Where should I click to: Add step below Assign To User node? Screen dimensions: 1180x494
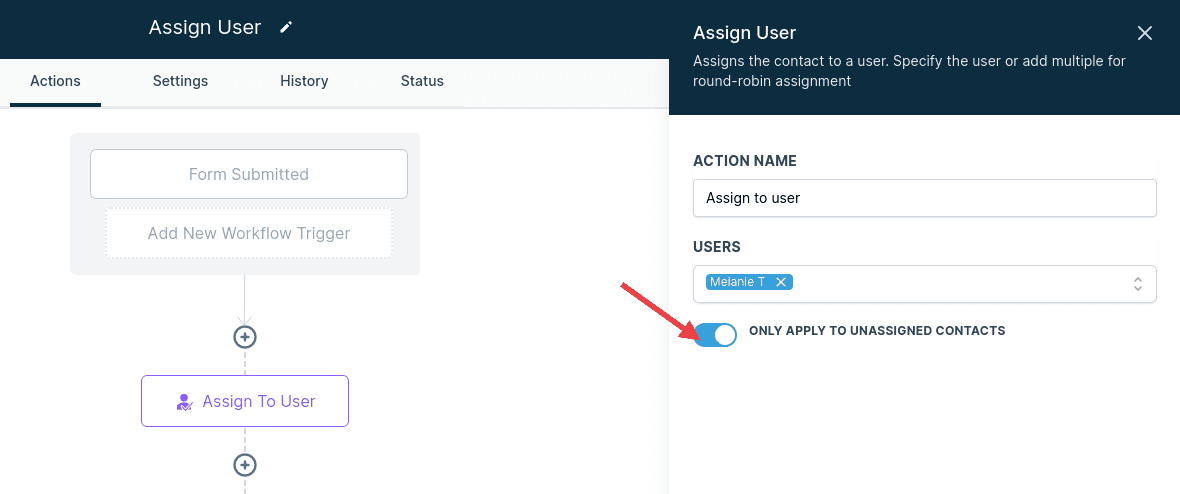pyautogui.click(x=245, y=465)
